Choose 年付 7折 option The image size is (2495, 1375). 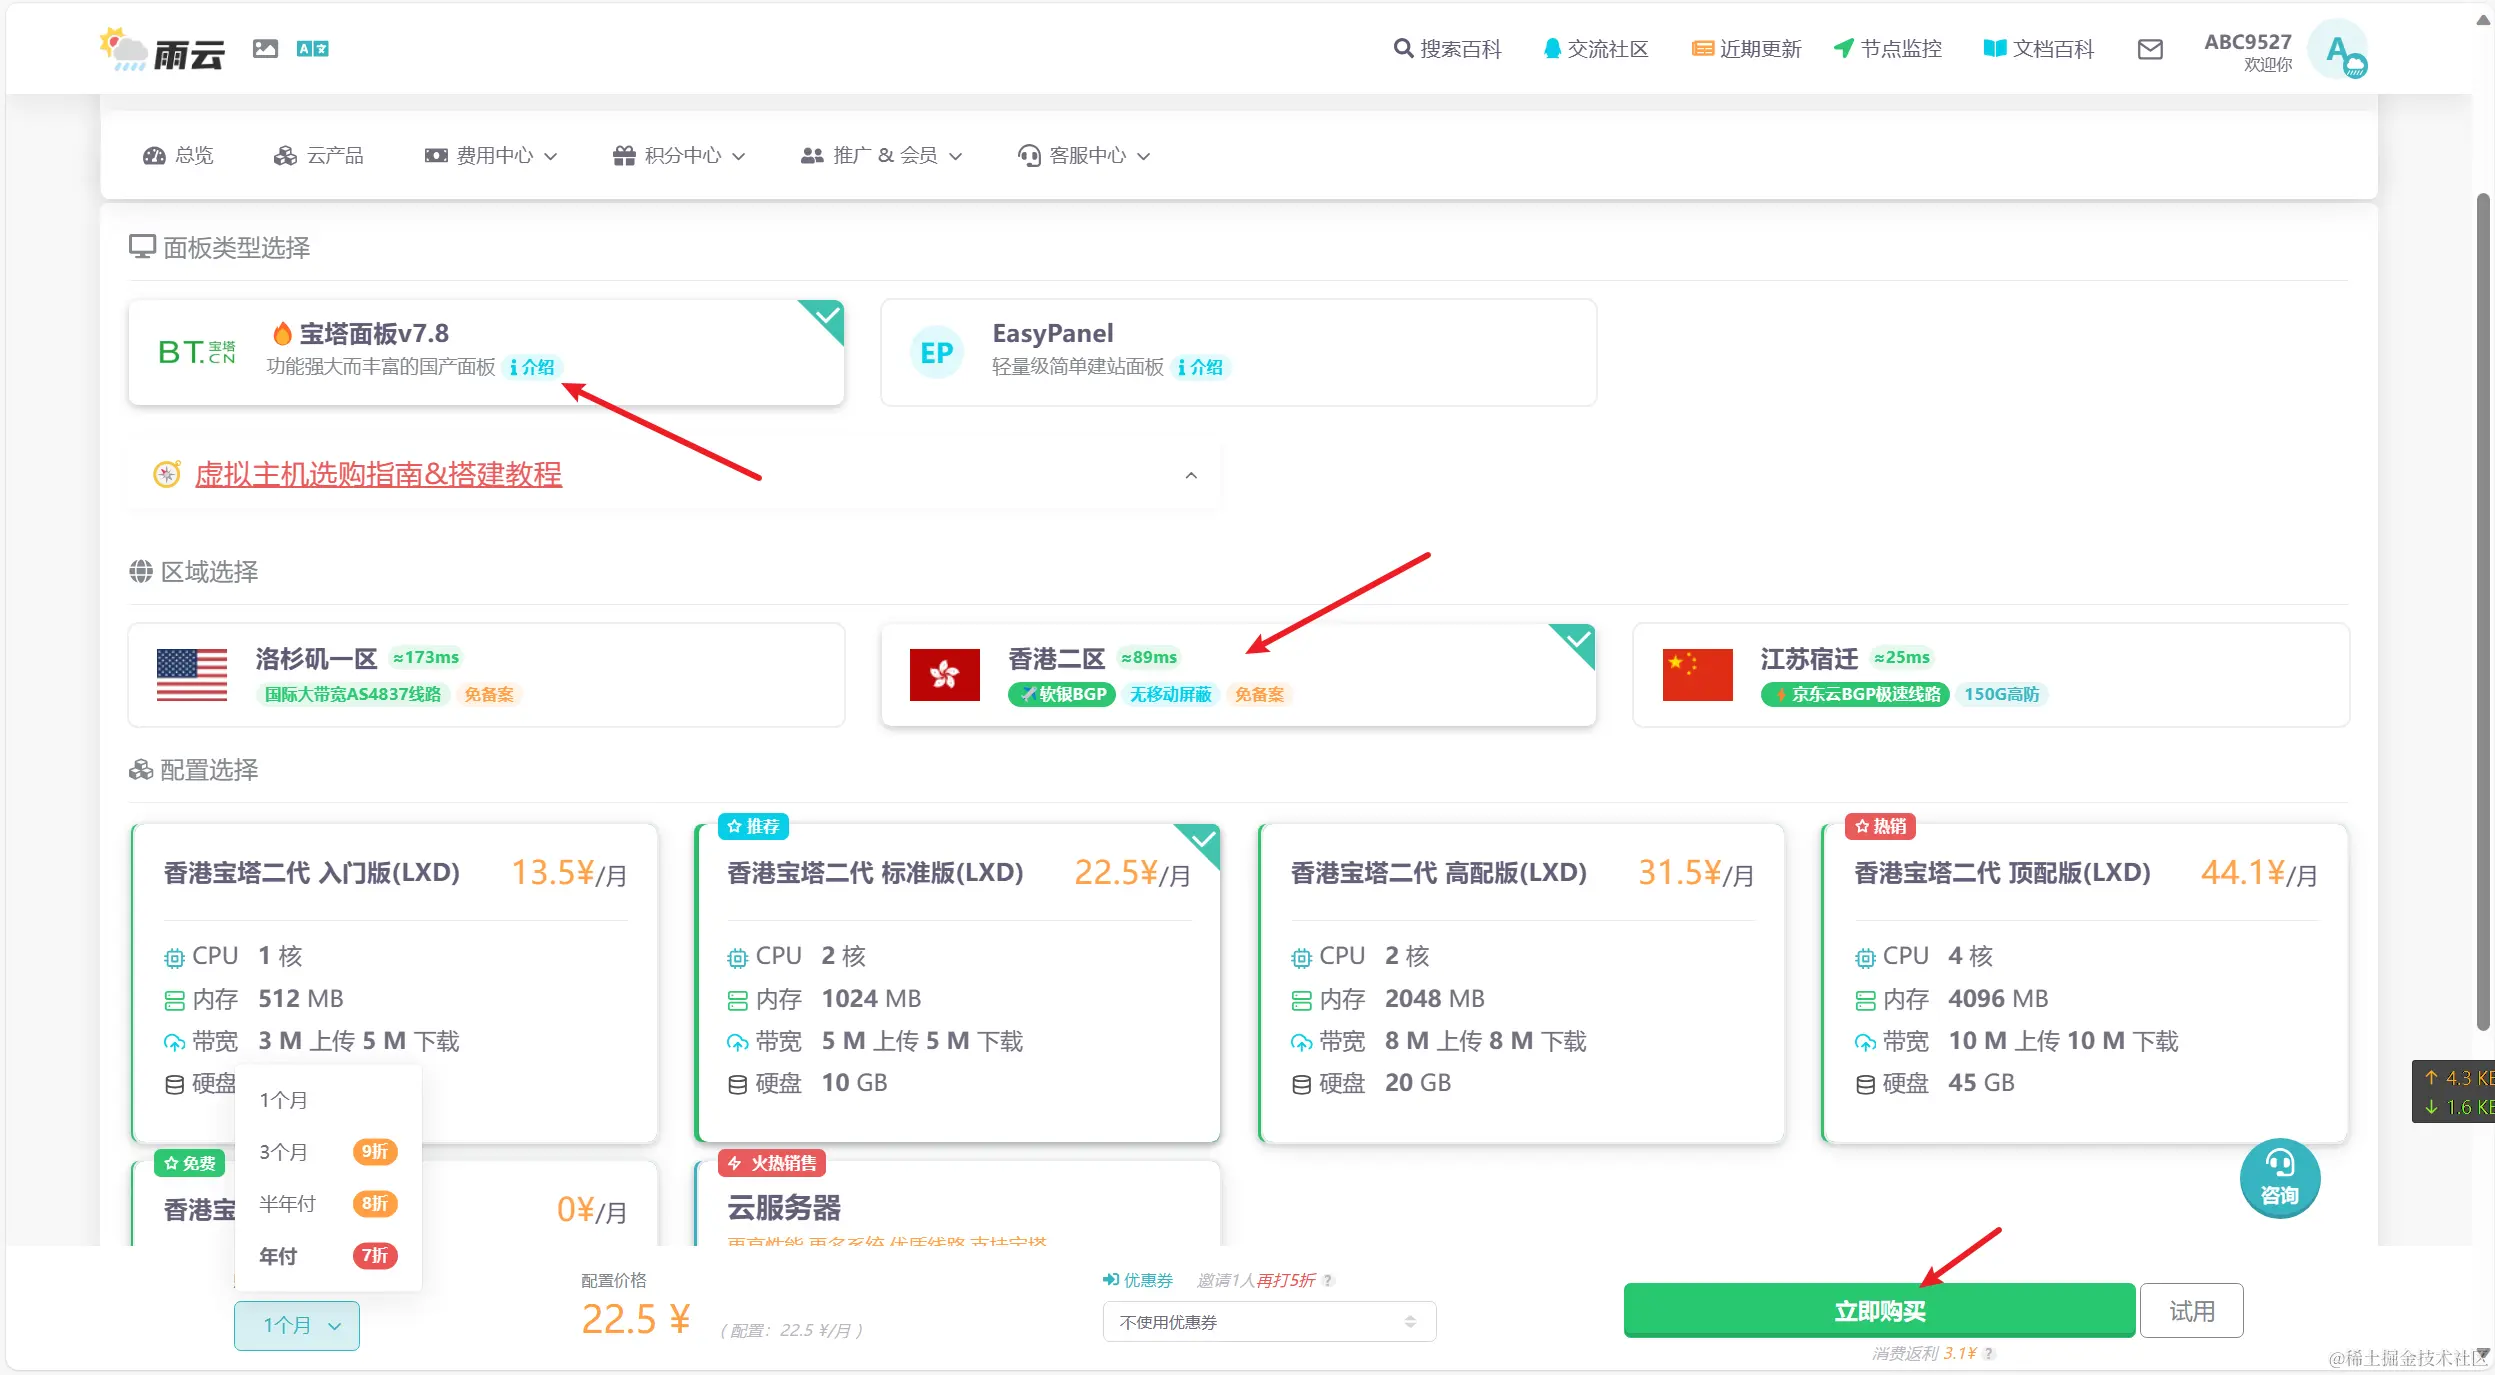coord(328,1256)
